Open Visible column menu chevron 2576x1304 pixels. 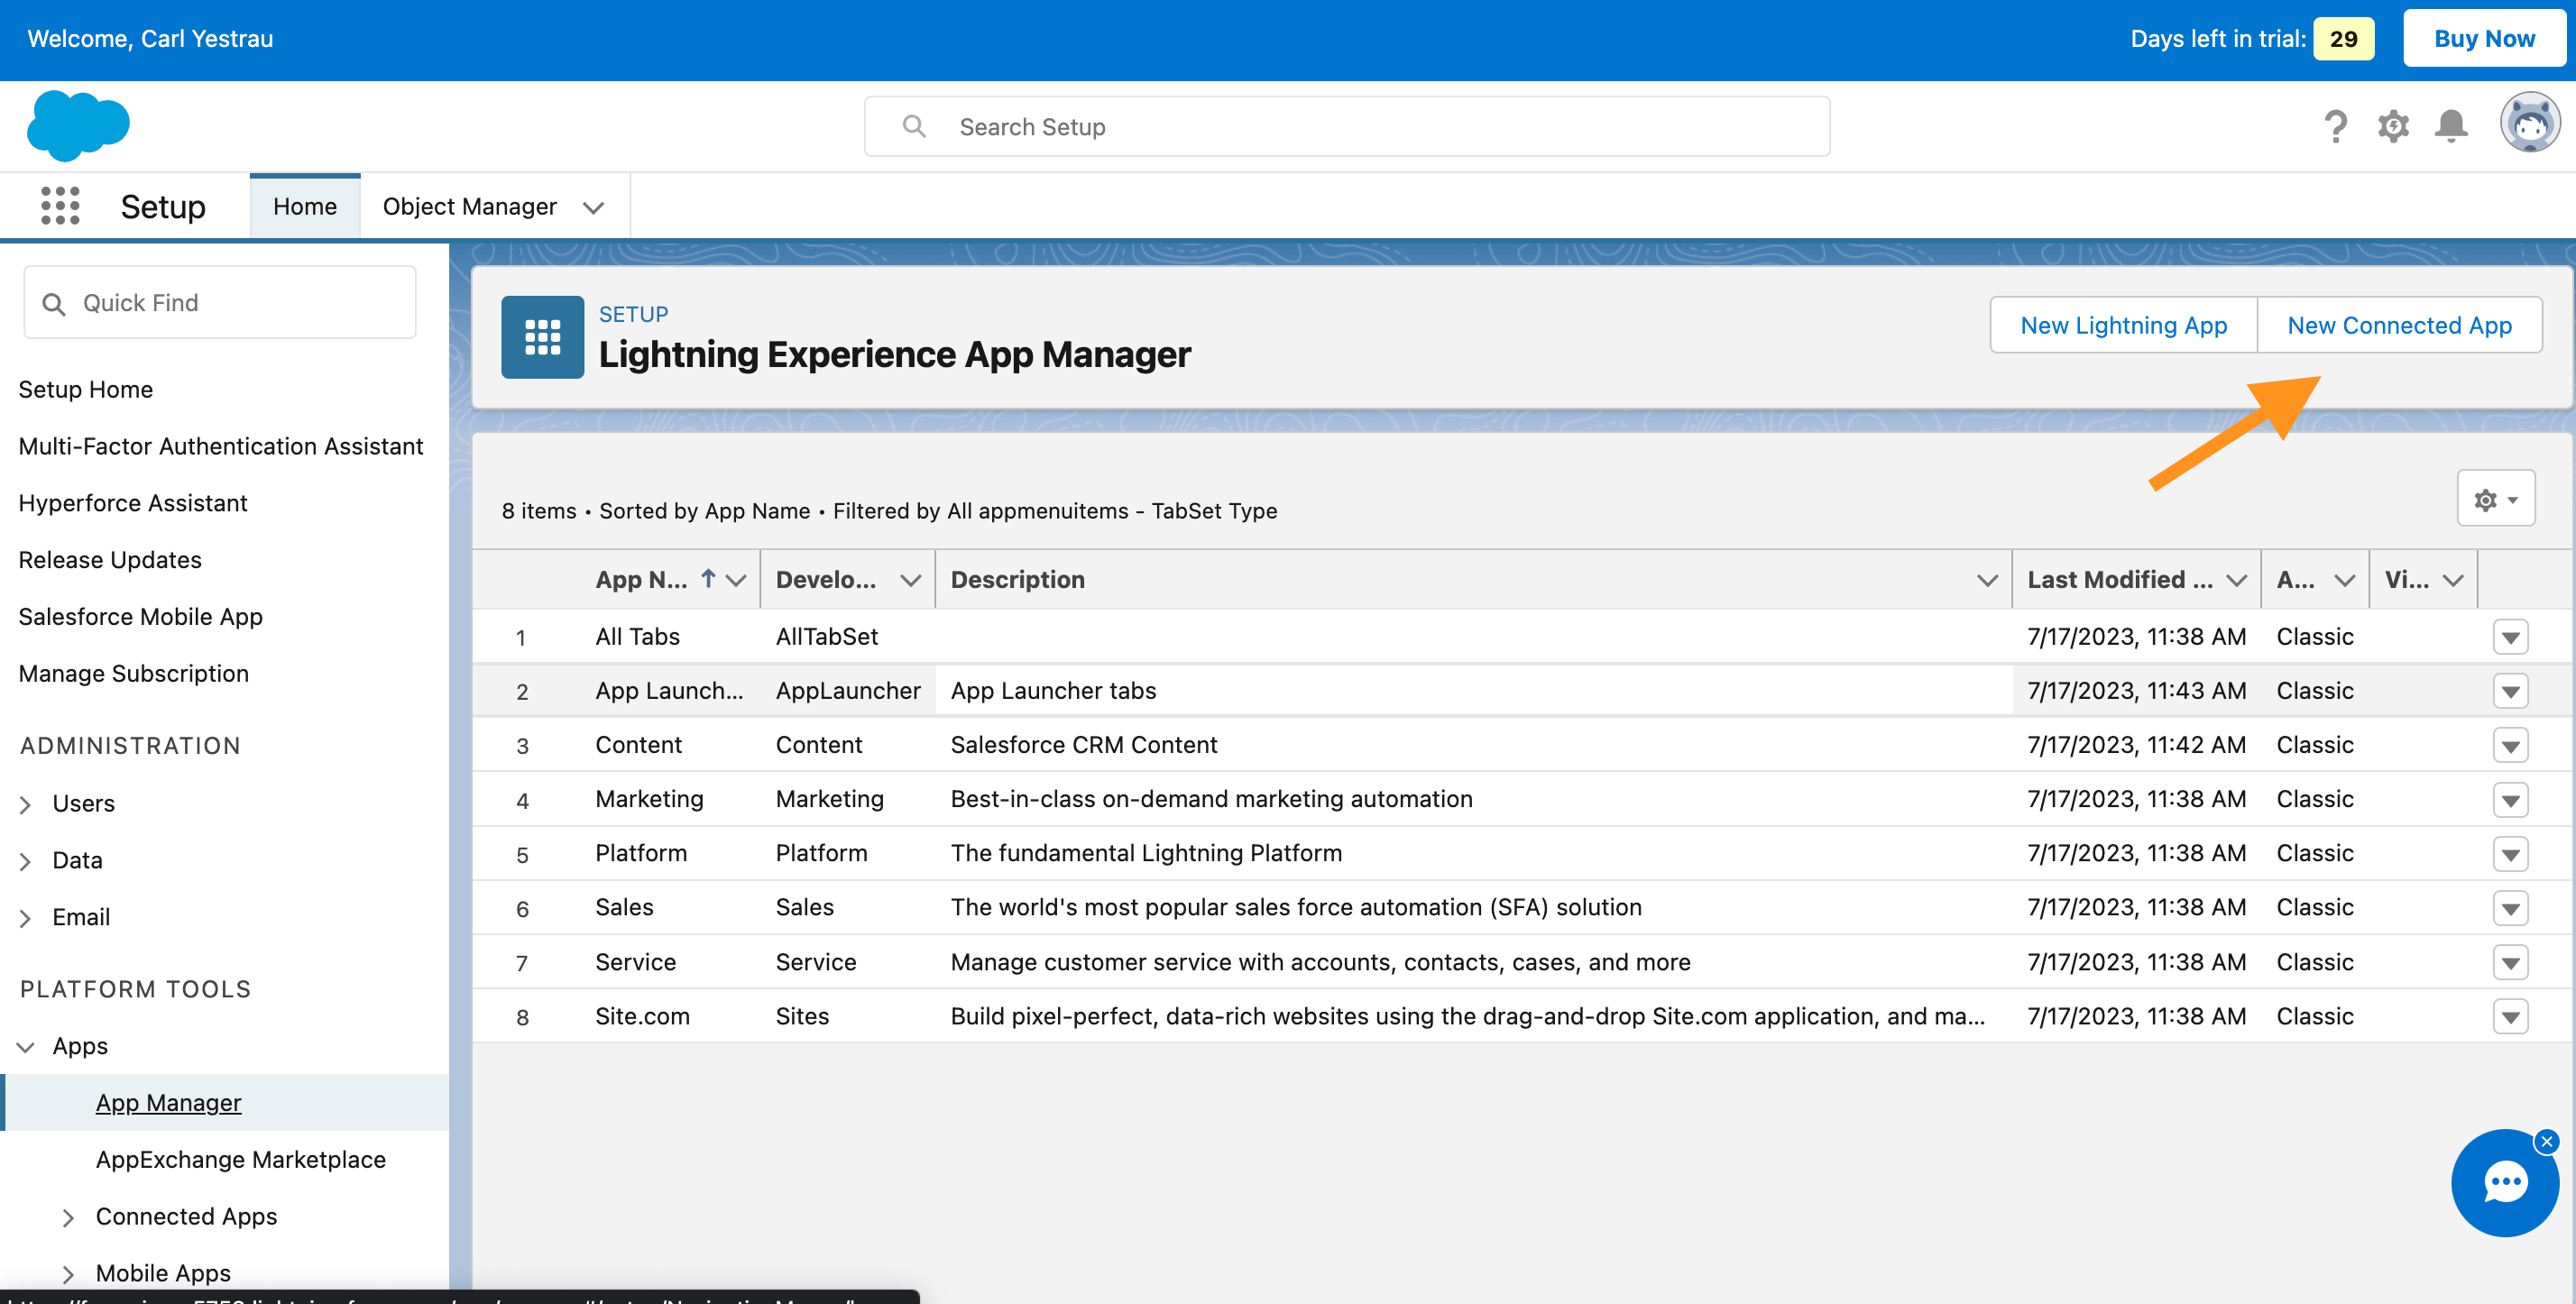coord(2452,580)
